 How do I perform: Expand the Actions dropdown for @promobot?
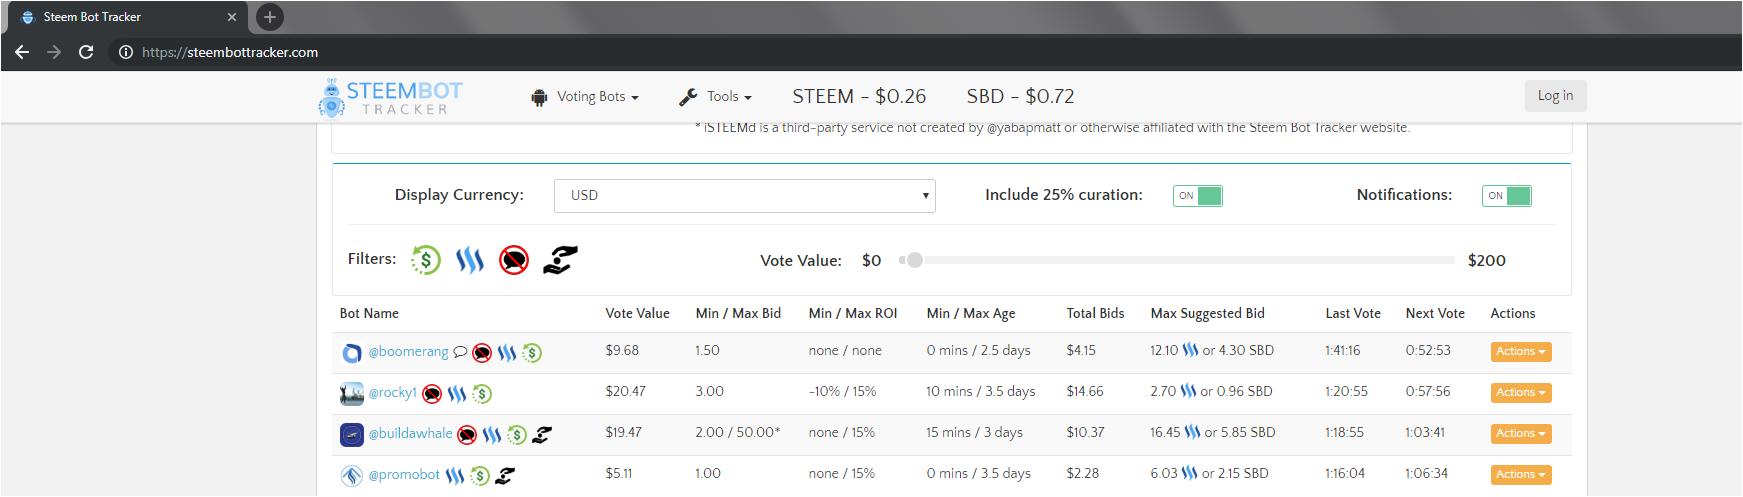tap(1520, 475)
